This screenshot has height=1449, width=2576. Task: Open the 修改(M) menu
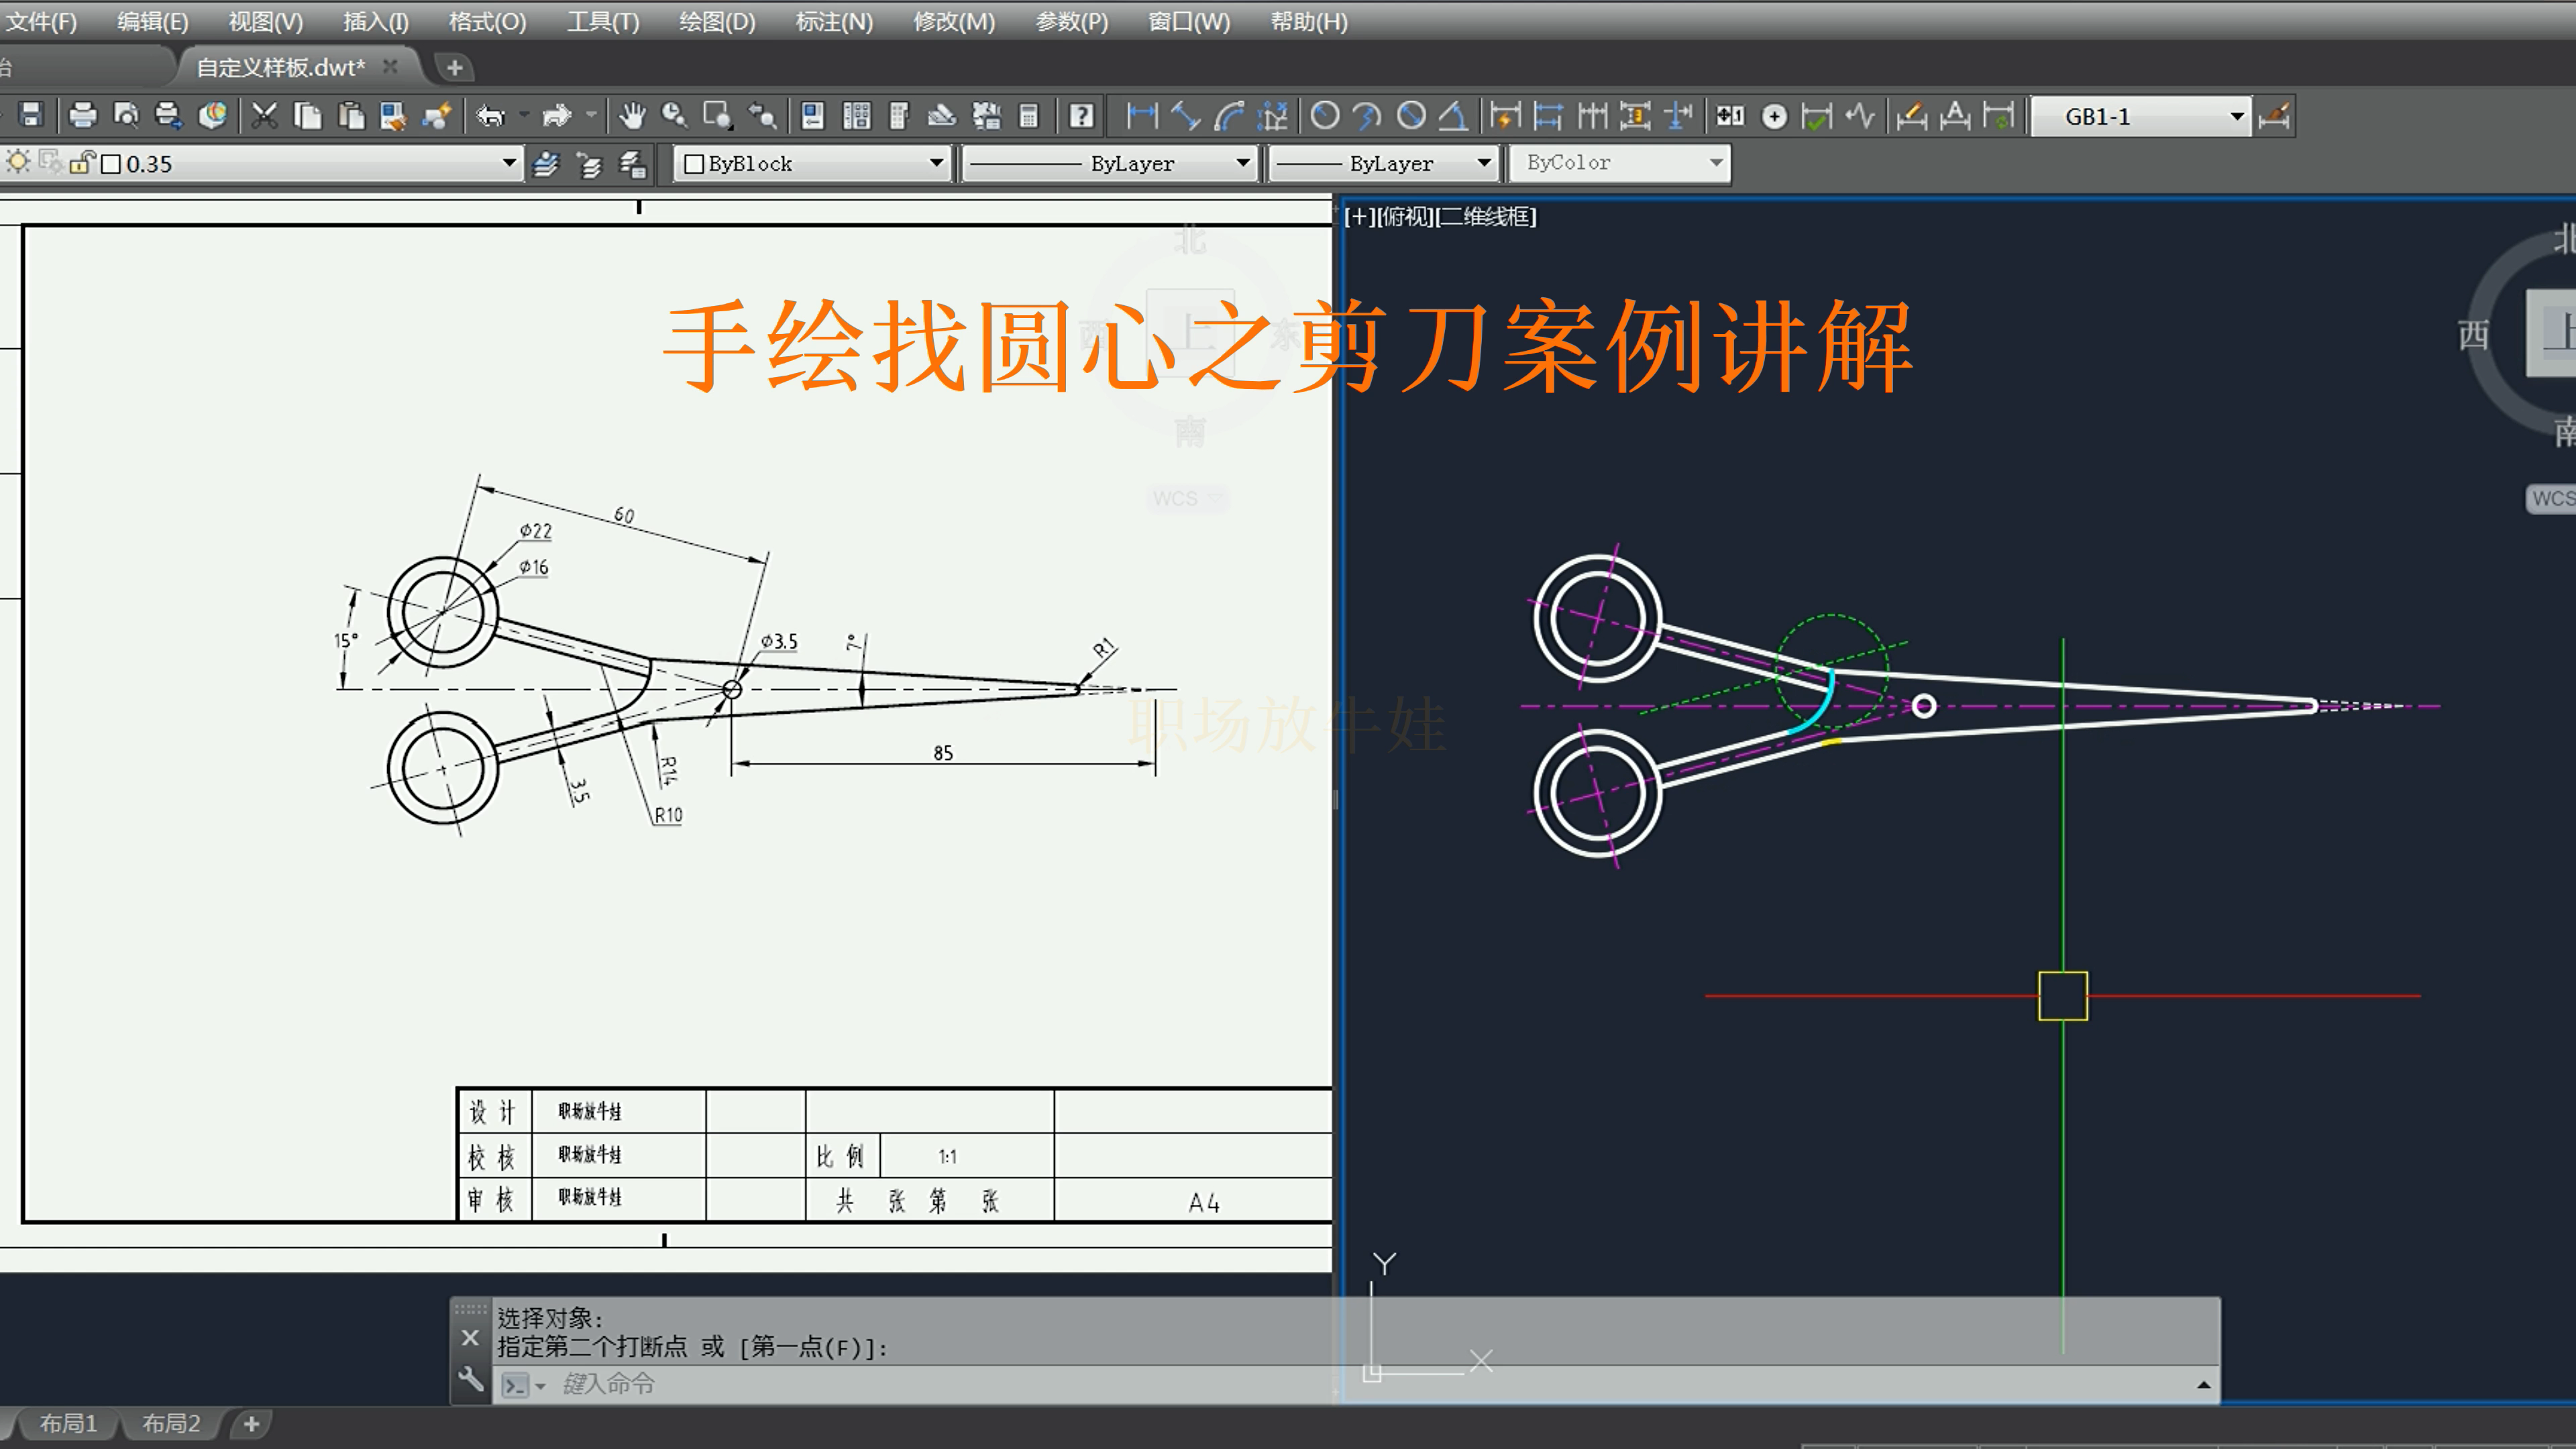click(x=954, y=21)
